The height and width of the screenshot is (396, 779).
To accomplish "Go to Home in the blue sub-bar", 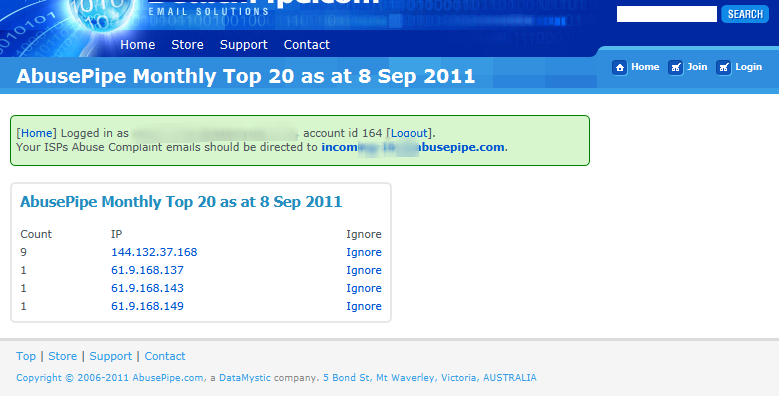I will [x=645, y=67].
